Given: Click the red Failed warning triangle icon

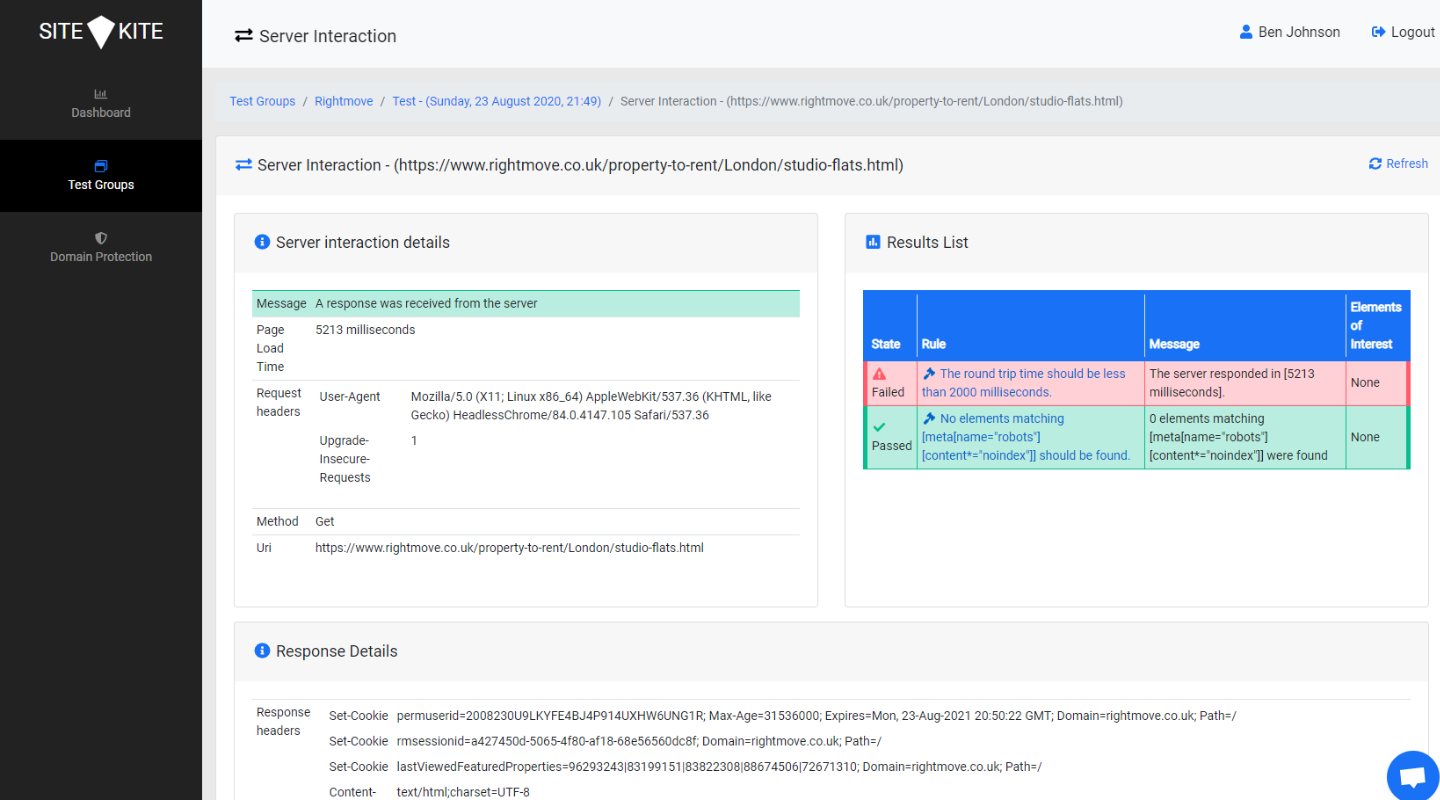Looking at the screenshot, I should tap(880, 374).
